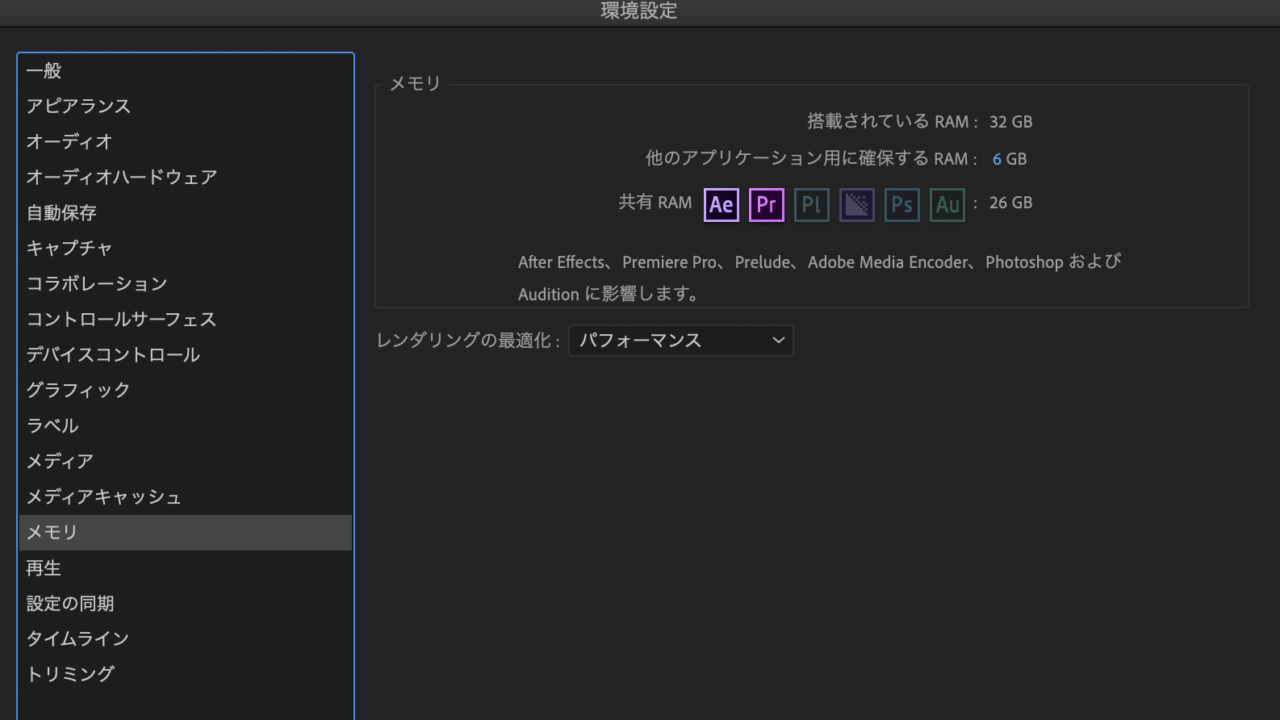Click the 共有 RAM label
This screenshot has width=1280, height=720.
point(655,203)
